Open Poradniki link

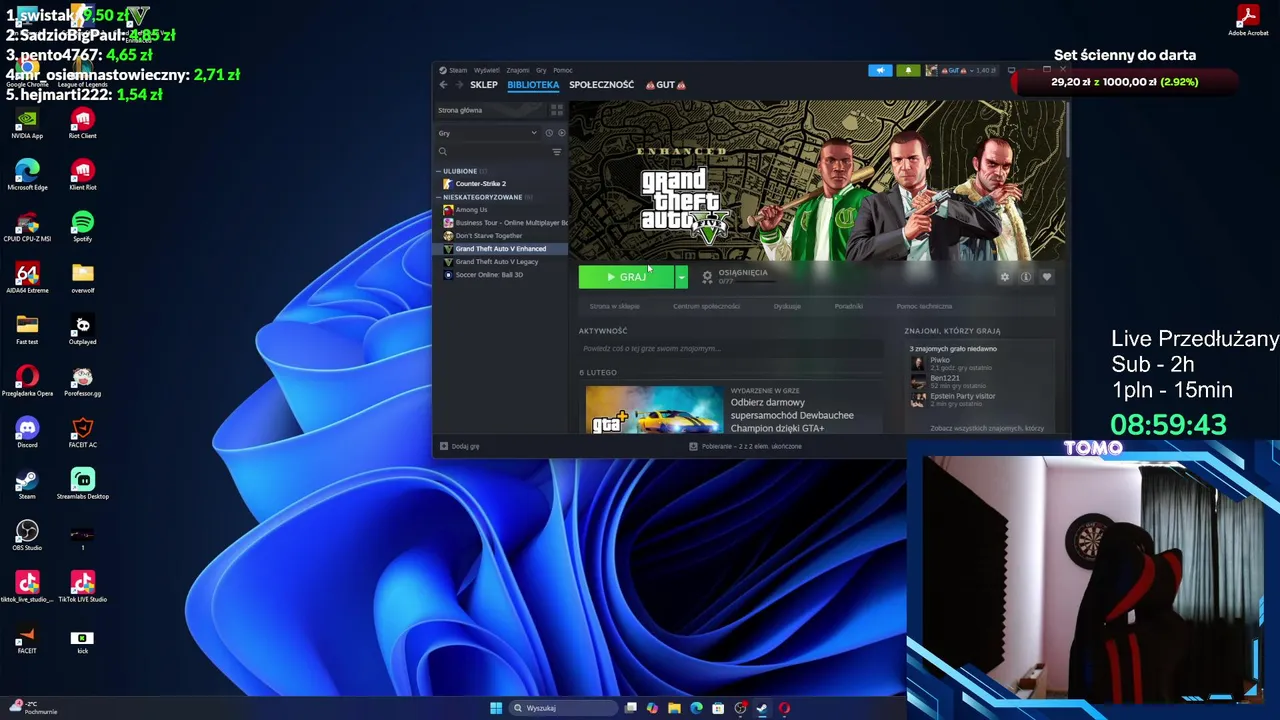849,306
